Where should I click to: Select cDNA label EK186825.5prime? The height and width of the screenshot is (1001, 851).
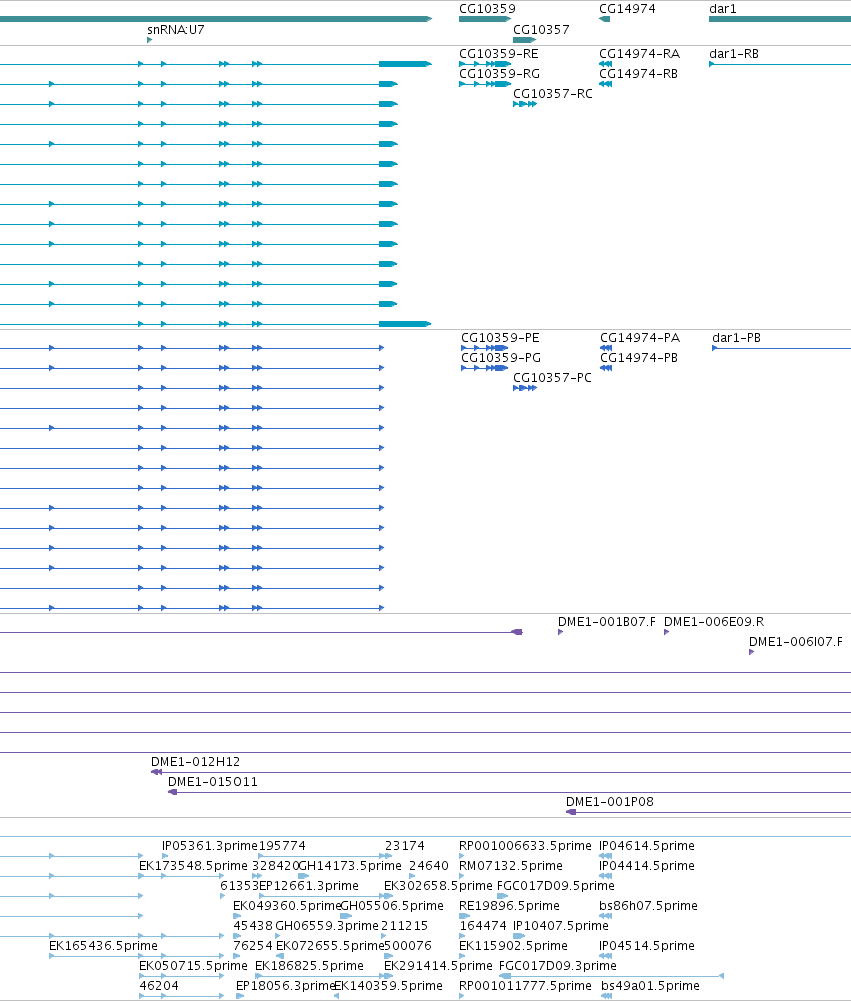coord(309,966)
